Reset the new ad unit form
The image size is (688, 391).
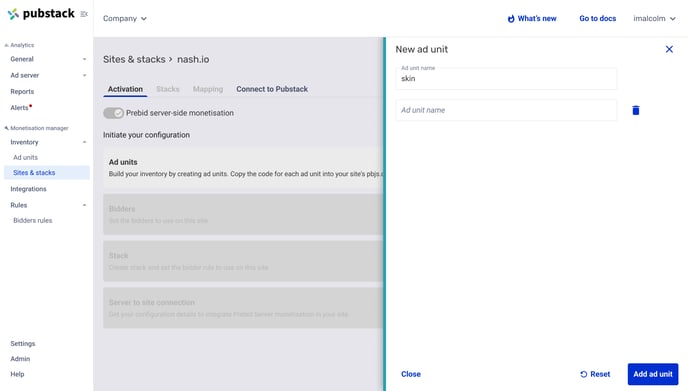[x=595, y=374]
